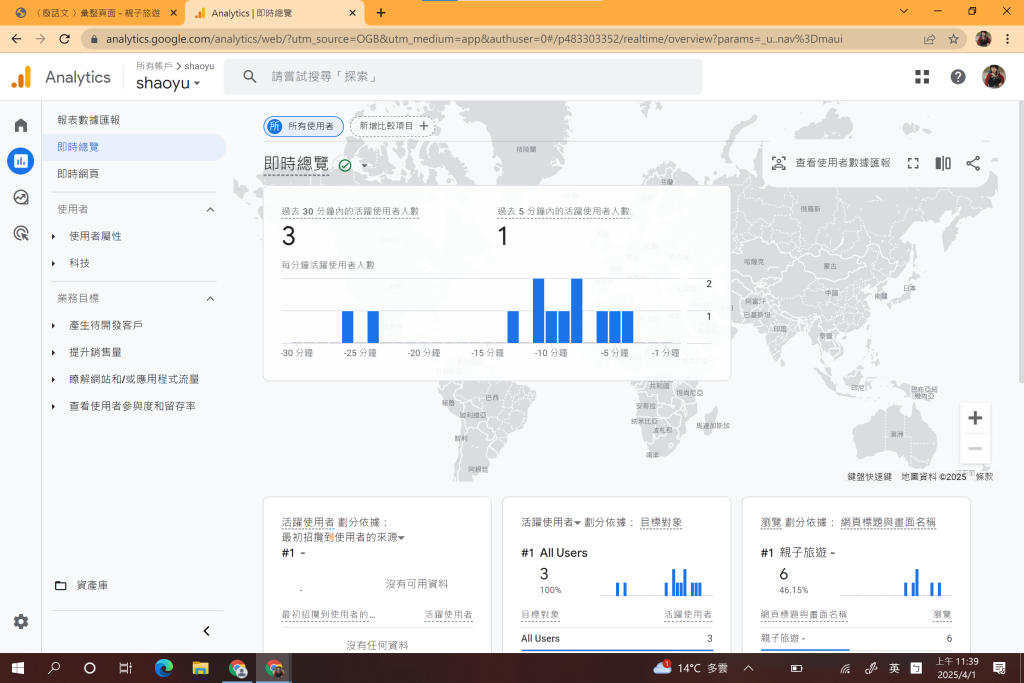Select 報表數據匯報 in the sidebar
This screenshot has height=683, width=1024.
[88, 120]
